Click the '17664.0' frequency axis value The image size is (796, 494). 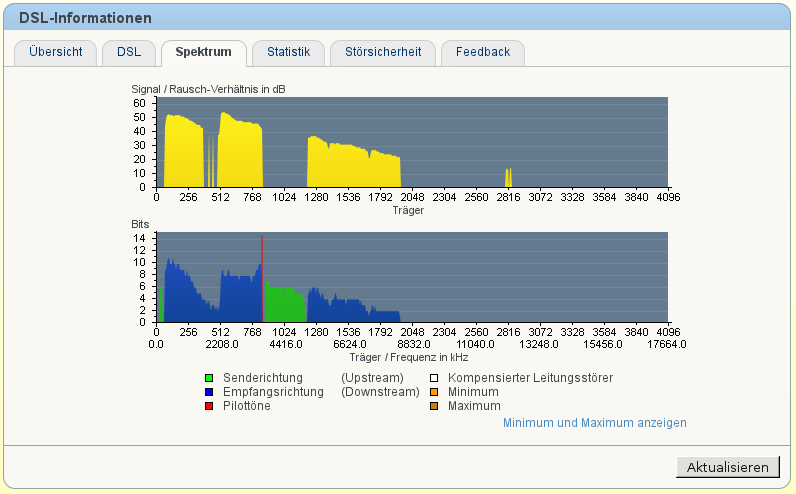pos(667,344)
